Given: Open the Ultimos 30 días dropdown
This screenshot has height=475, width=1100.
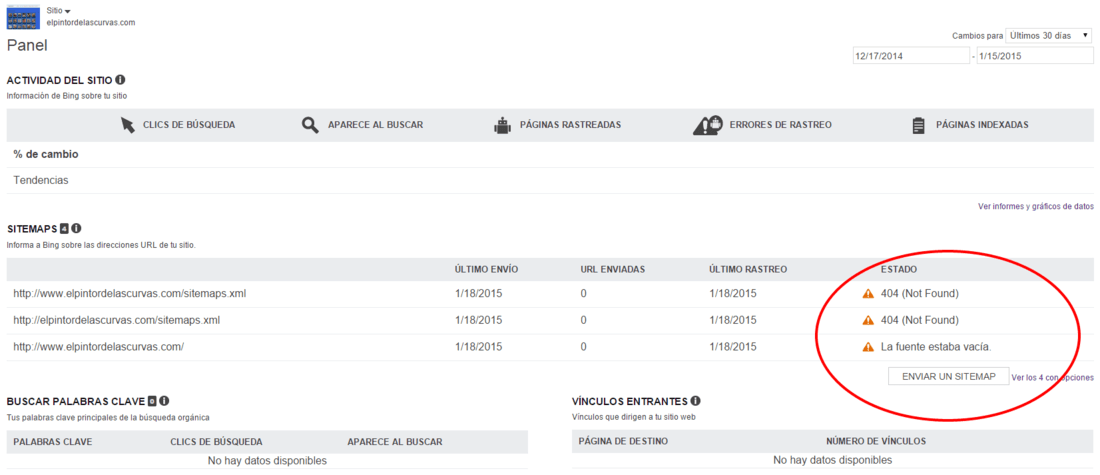Looking at the screenshot, I should click(1048, 35).
